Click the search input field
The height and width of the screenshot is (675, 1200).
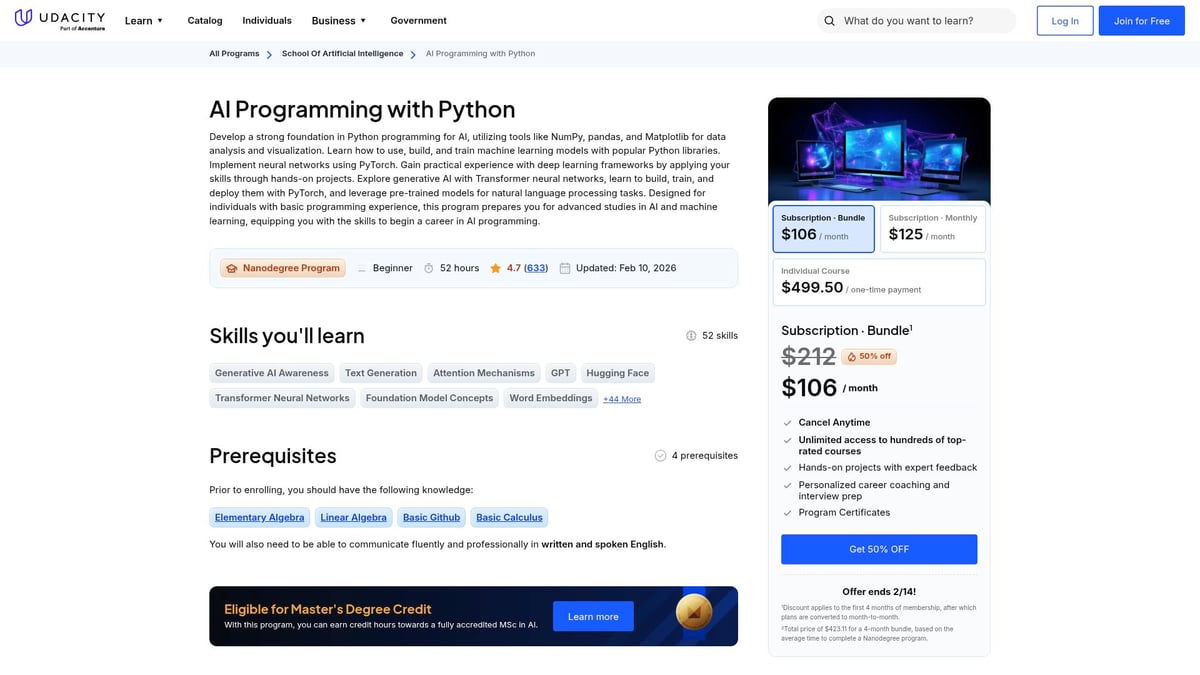pos(916,21)
